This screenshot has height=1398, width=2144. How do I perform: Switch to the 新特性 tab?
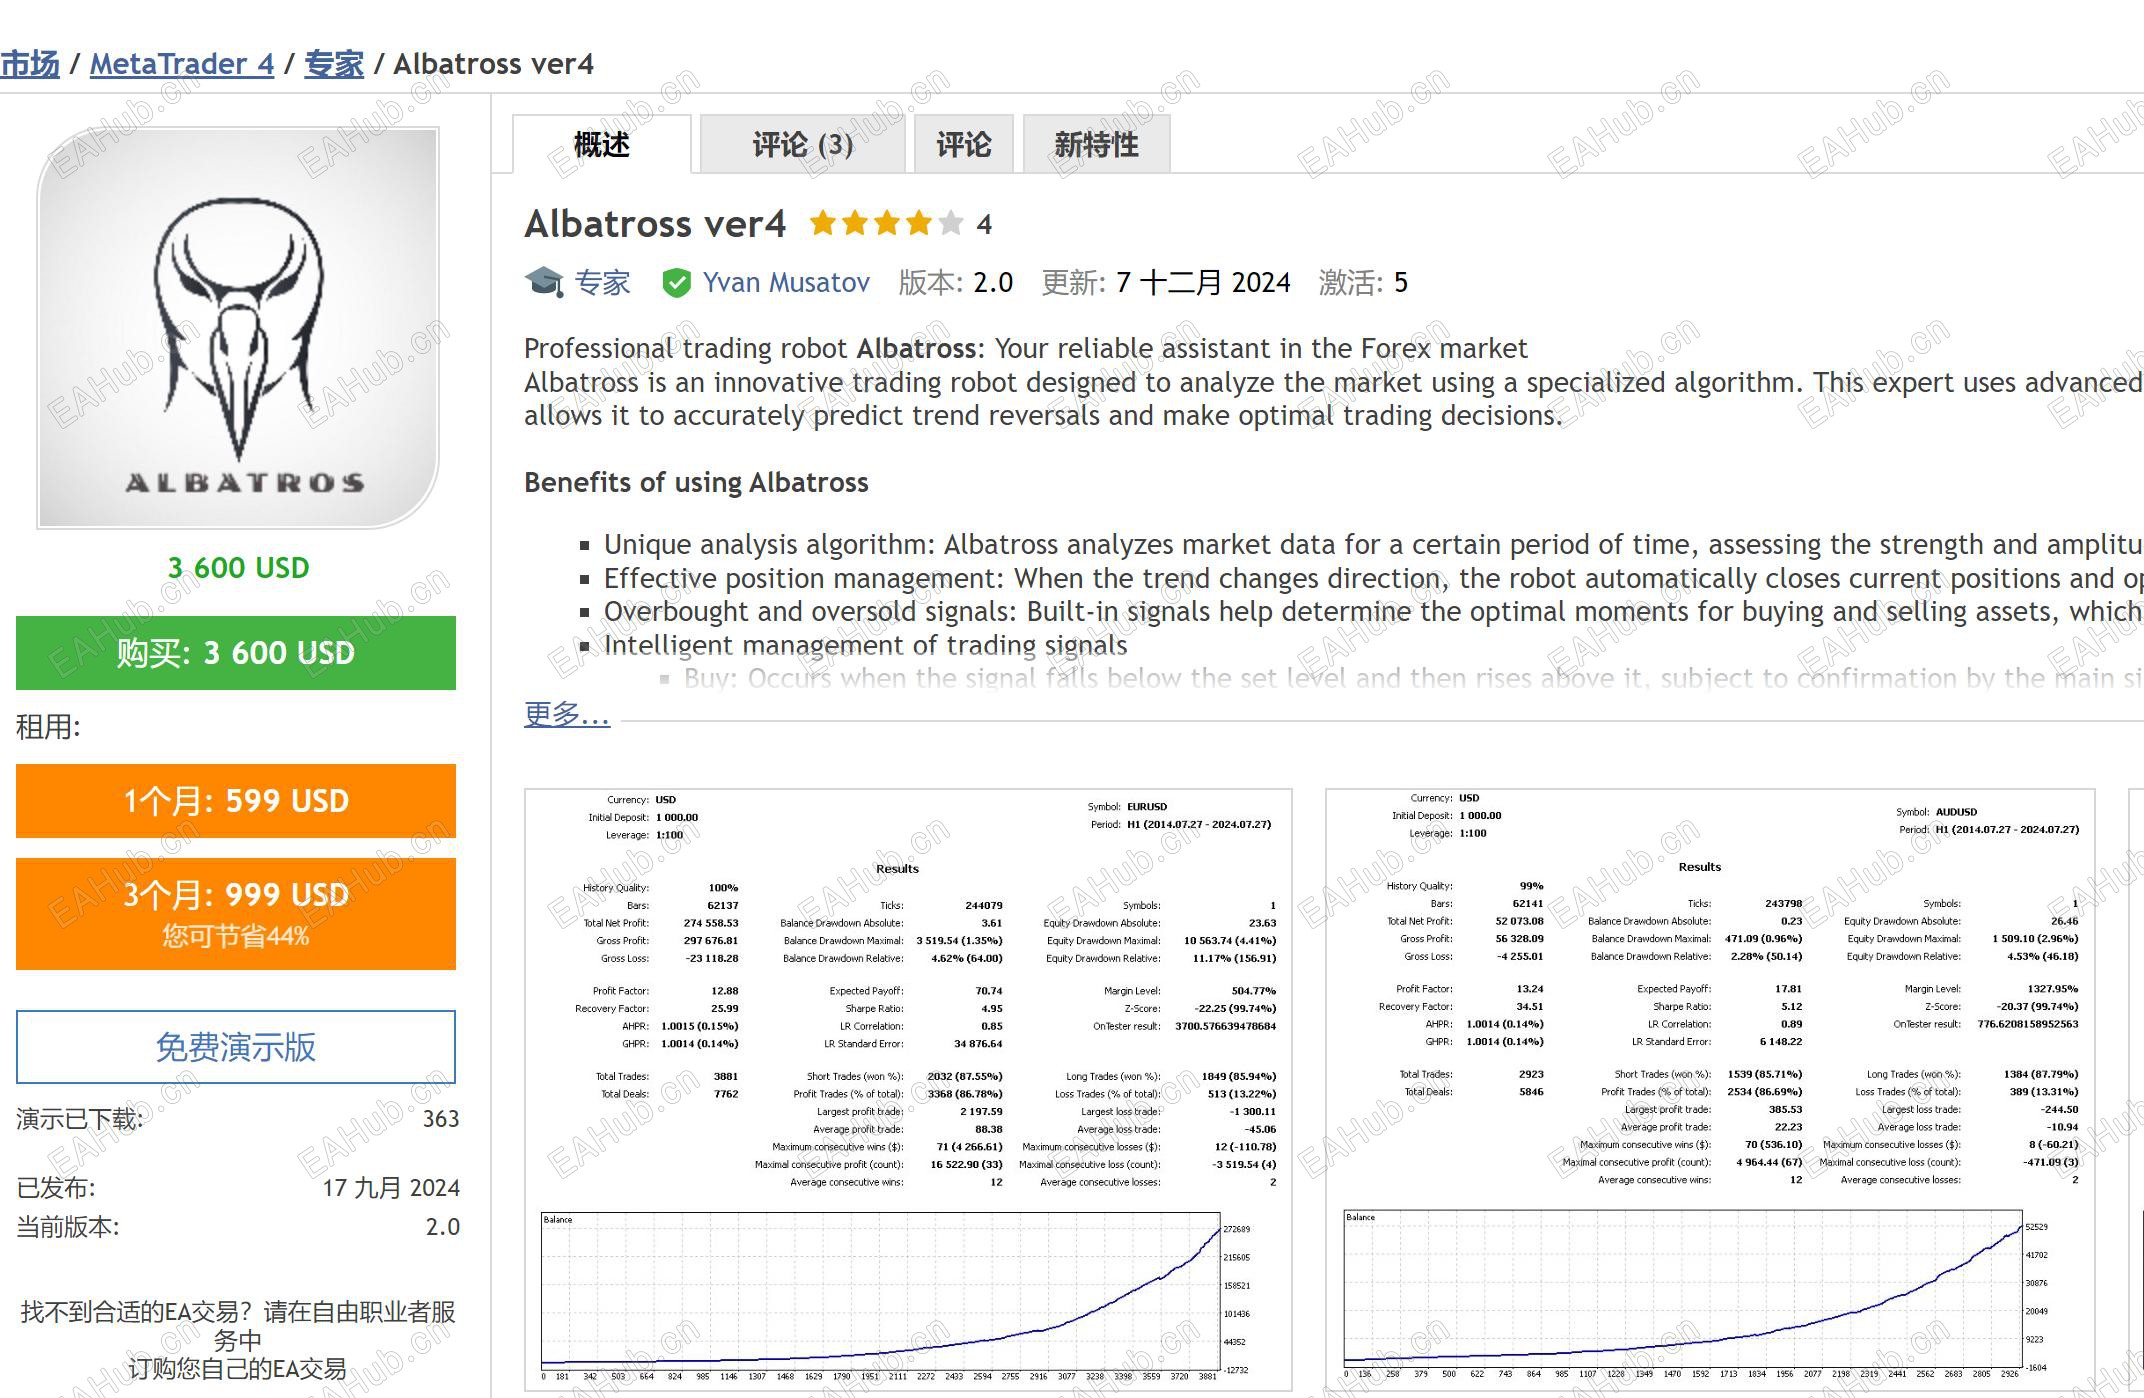tap(1097, 145)
